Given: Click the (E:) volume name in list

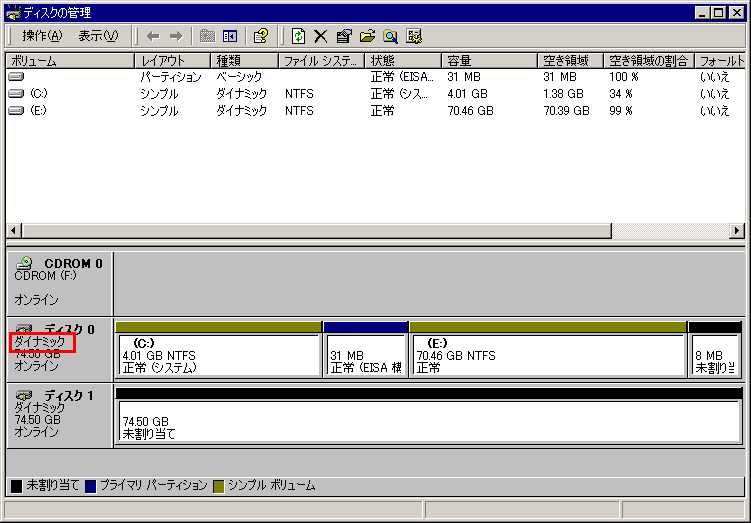Looking at the screenshot, I should point(38,111).
